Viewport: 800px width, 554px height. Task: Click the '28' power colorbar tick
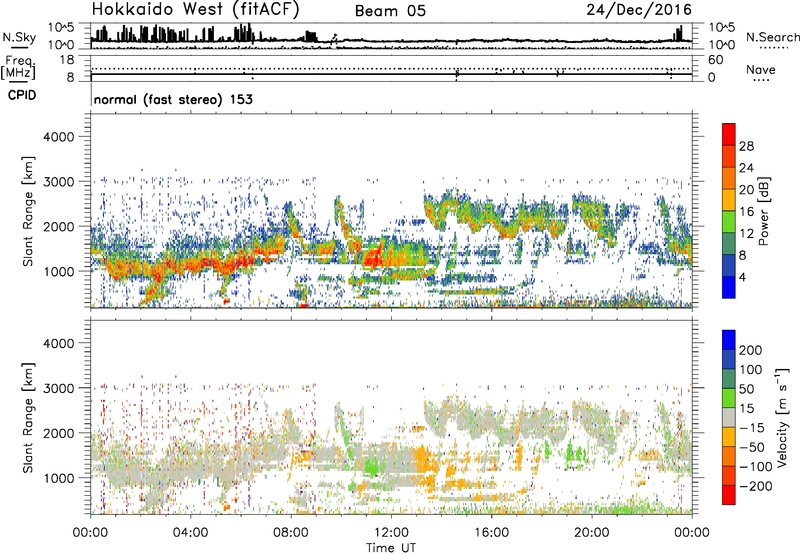(x=746, y=146)
